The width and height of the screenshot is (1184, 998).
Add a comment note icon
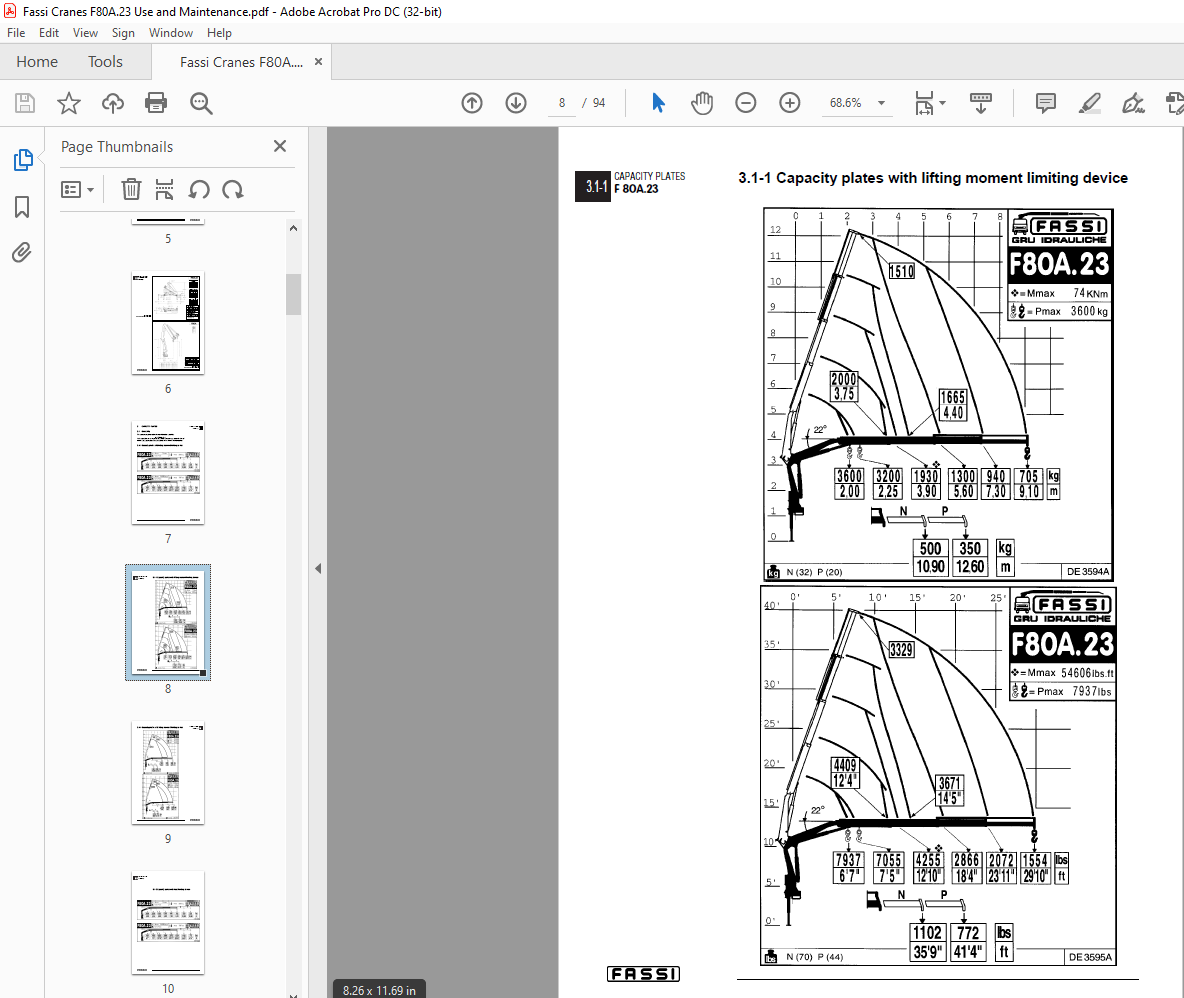[x=1046, y=103]
